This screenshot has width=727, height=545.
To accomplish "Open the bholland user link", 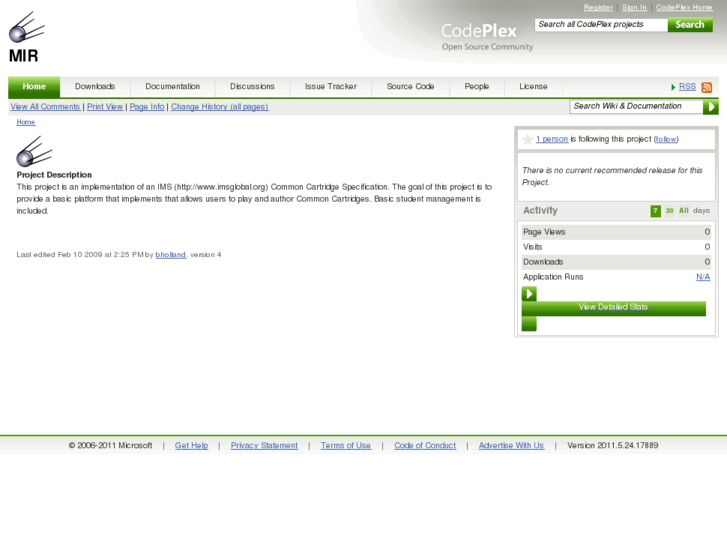I will point(171,255).
